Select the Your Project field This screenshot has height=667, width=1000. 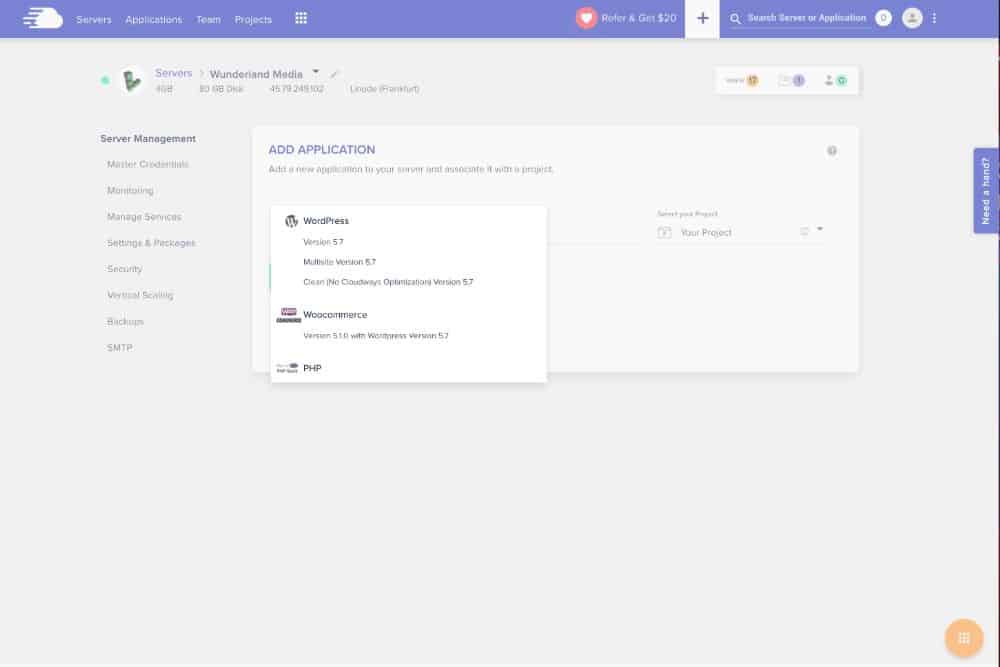pos(740,233)
